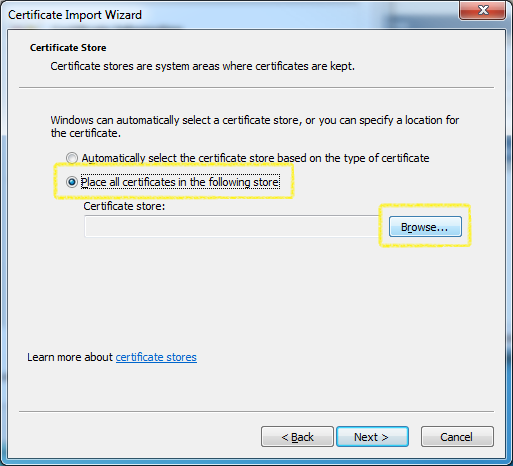The width and height of the screenshot is (513, 466).
Task: Click the 'Place all certificates in the following store' label
Action: tap(180, 182)
